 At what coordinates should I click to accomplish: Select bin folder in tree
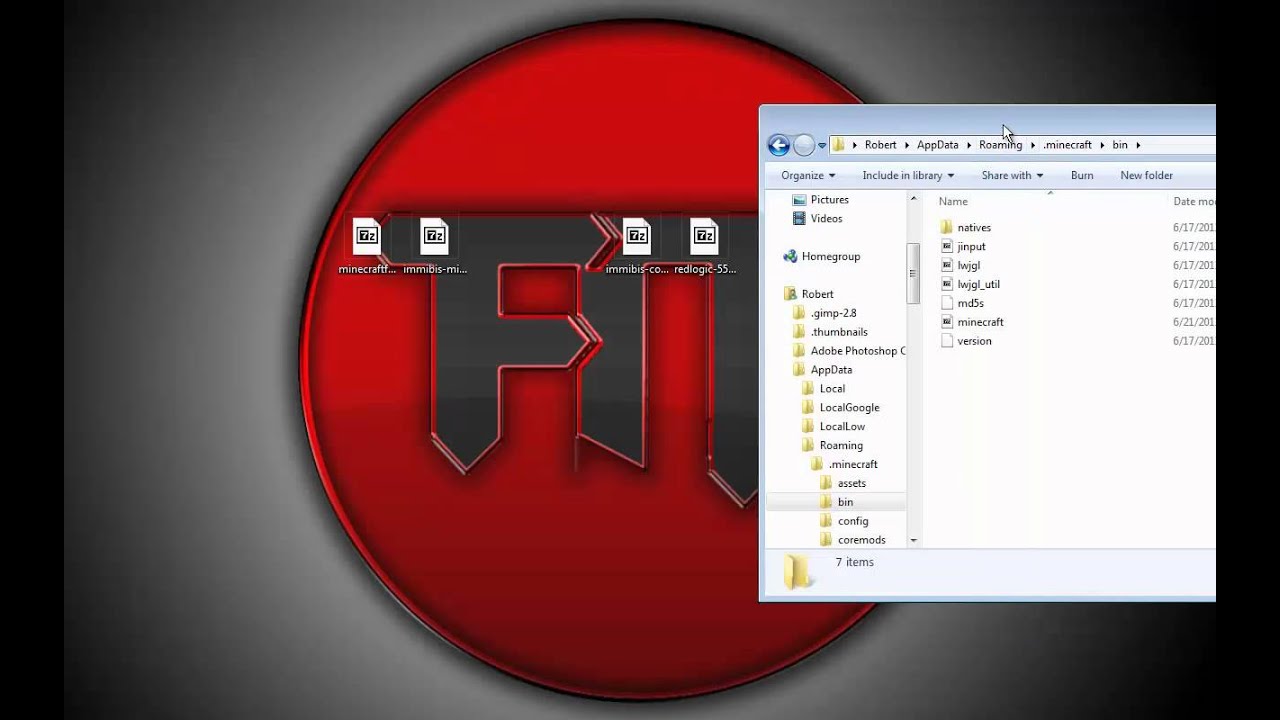(x=836, y=502)
